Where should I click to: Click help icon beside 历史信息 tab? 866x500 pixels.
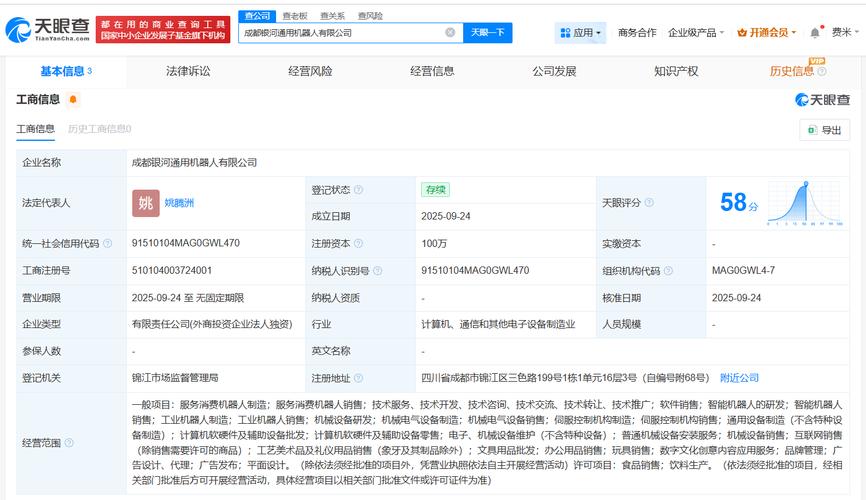(x=822, y=71)
